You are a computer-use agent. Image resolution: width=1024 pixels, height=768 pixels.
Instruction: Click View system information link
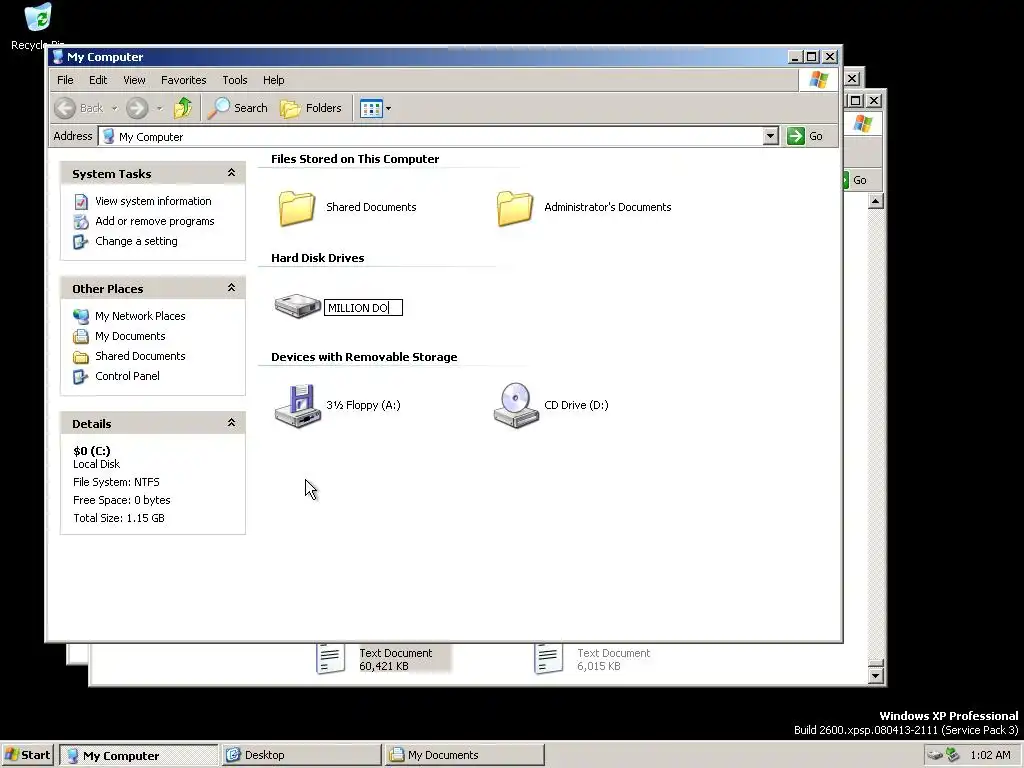(153, 201)
